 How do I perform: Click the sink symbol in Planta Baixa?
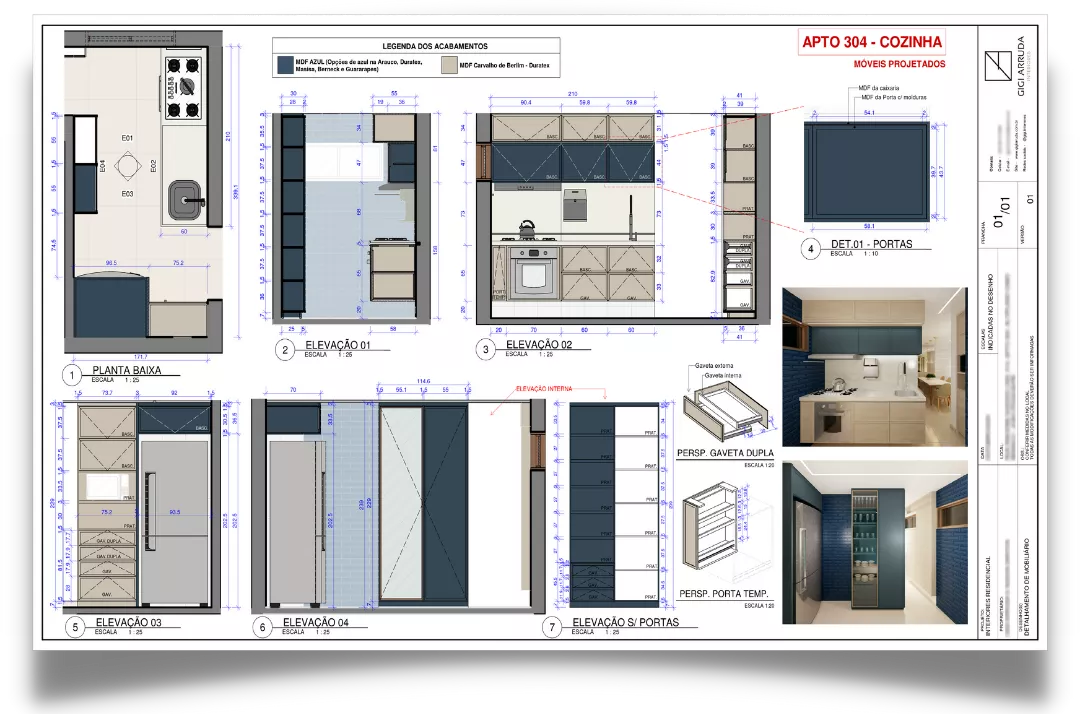coord(183,200)
